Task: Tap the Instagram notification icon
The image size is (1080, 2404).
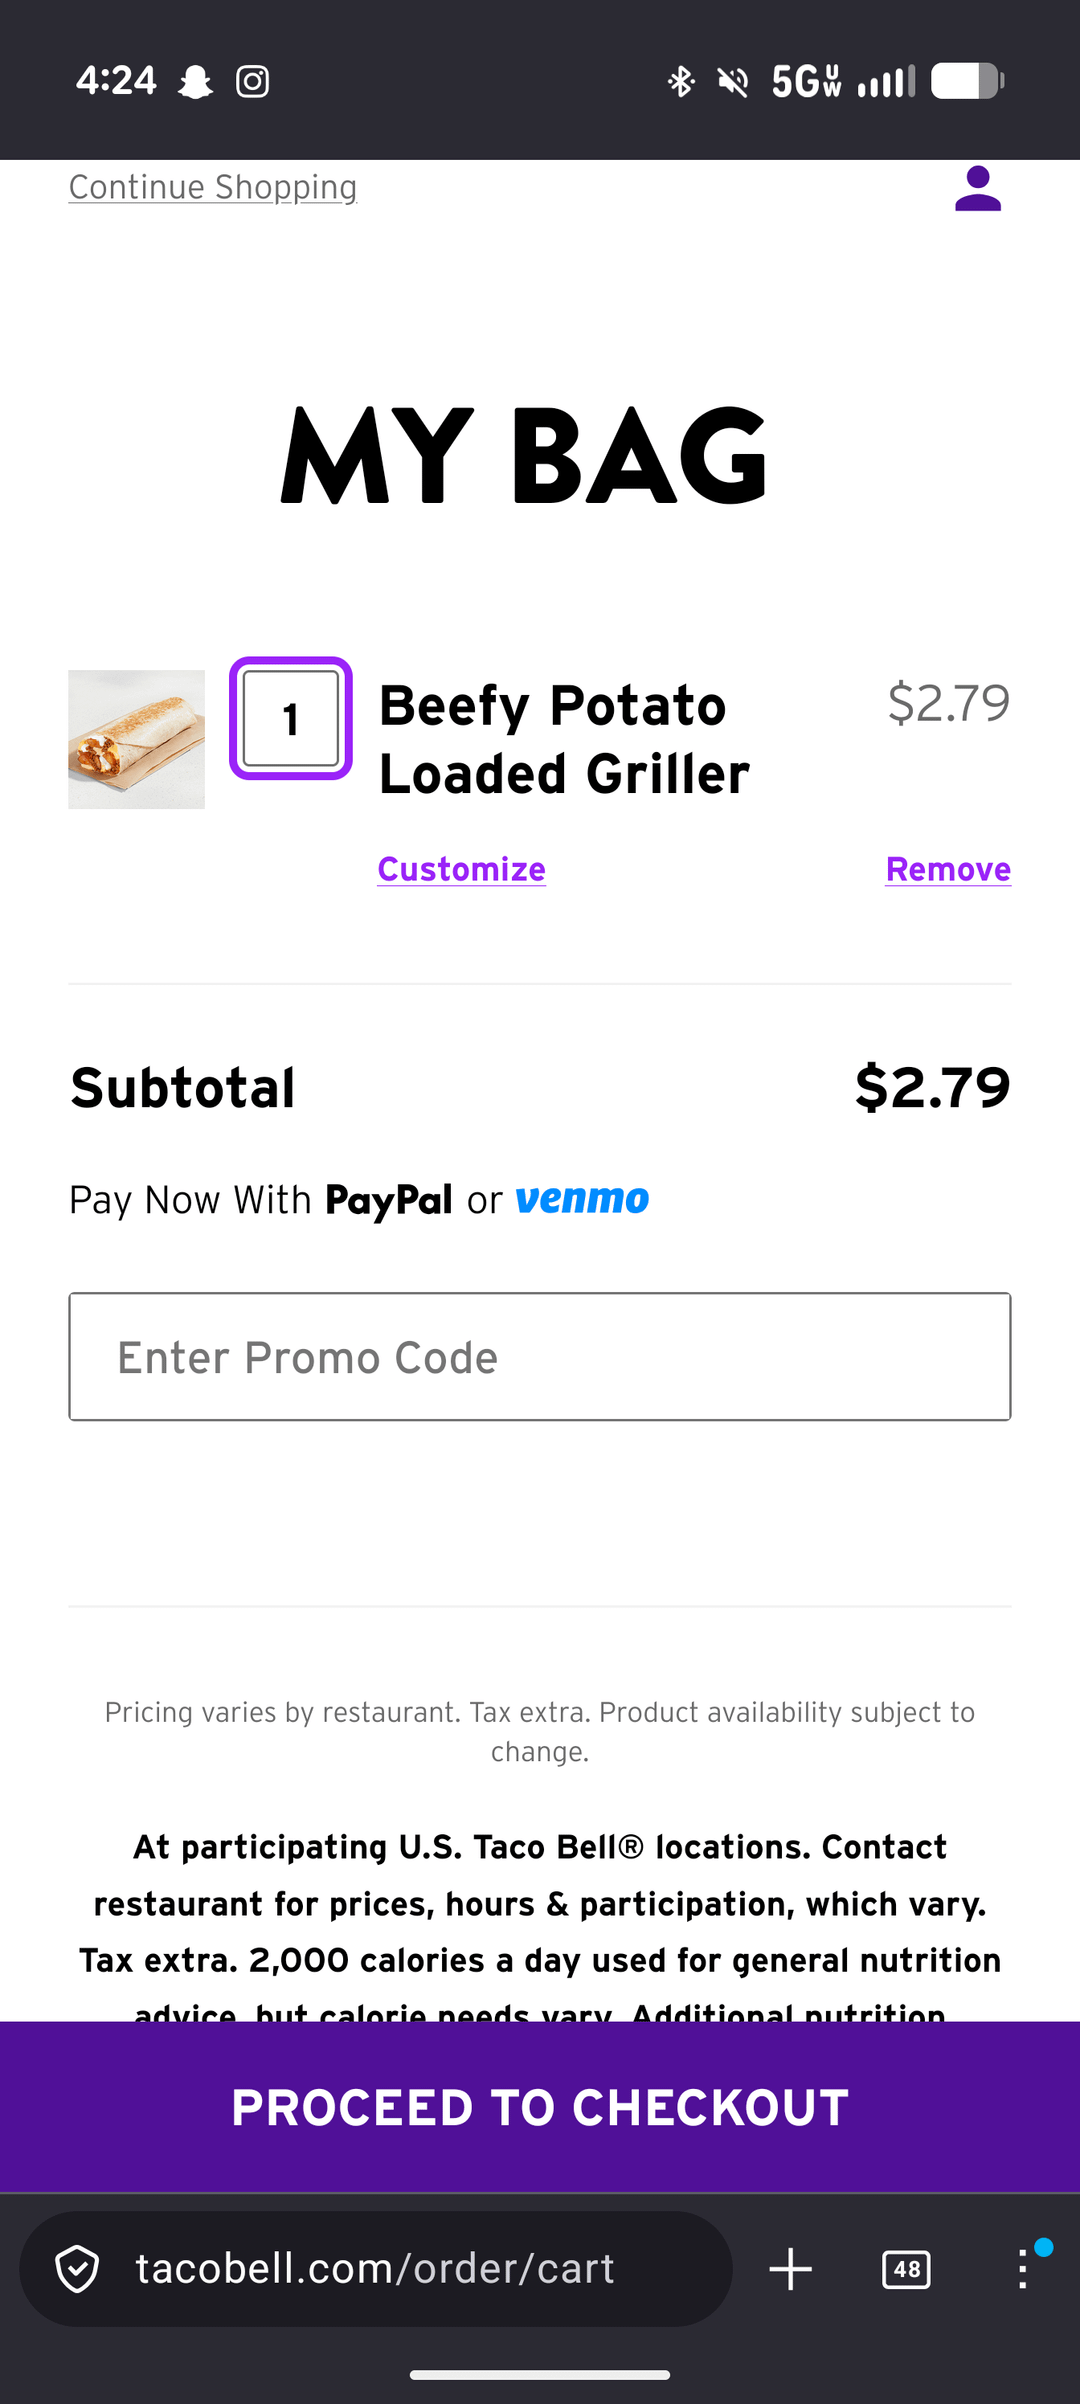Action: click(252, 81)
